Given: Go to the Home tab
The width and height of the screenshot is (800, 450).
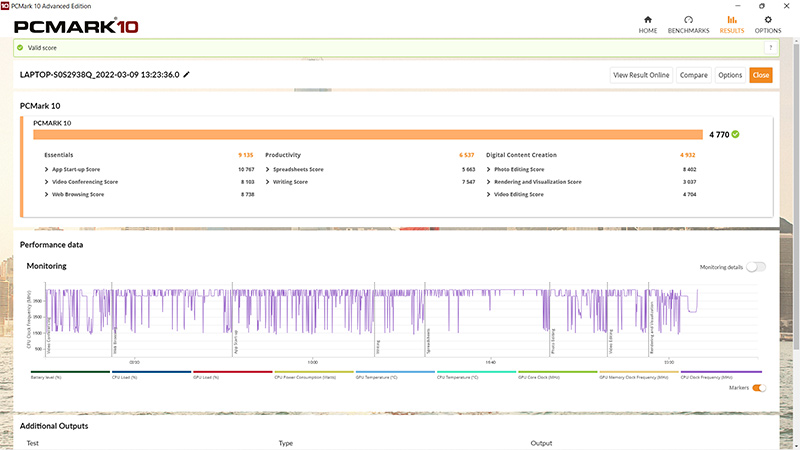Looking at the screenshot, I should (647, 24).
